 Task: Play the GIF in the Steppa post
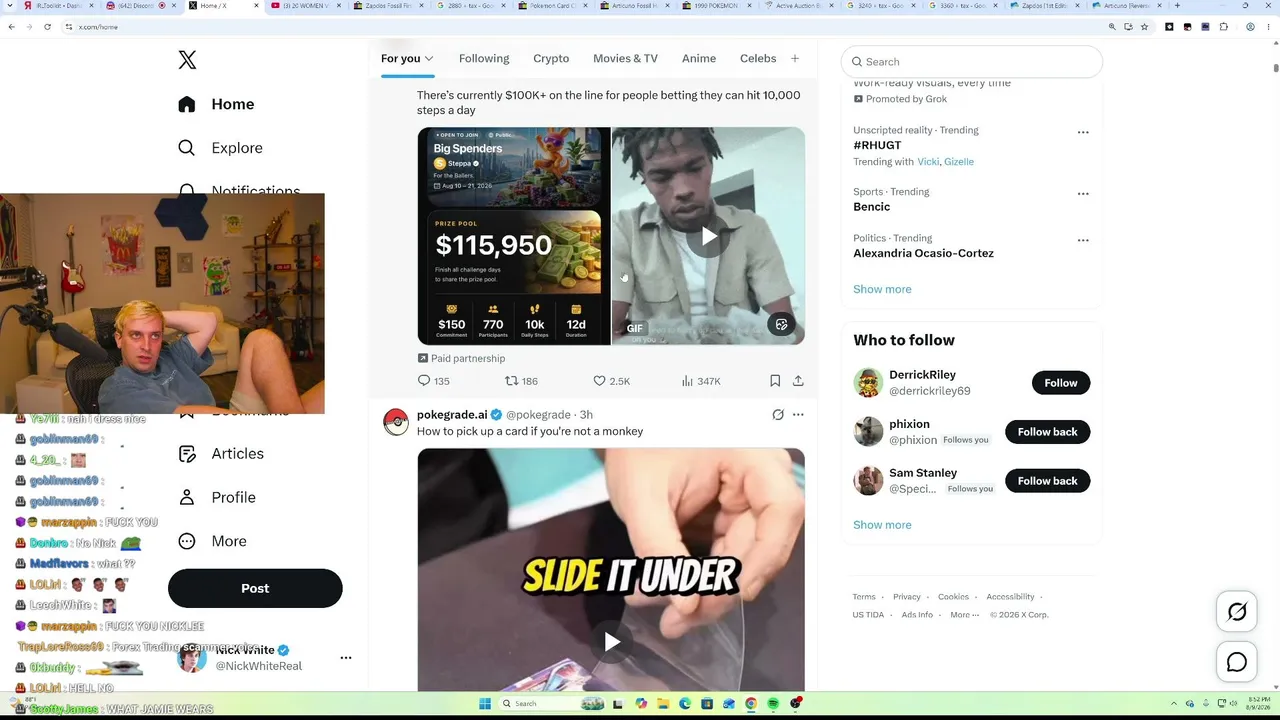pos(709,237)
